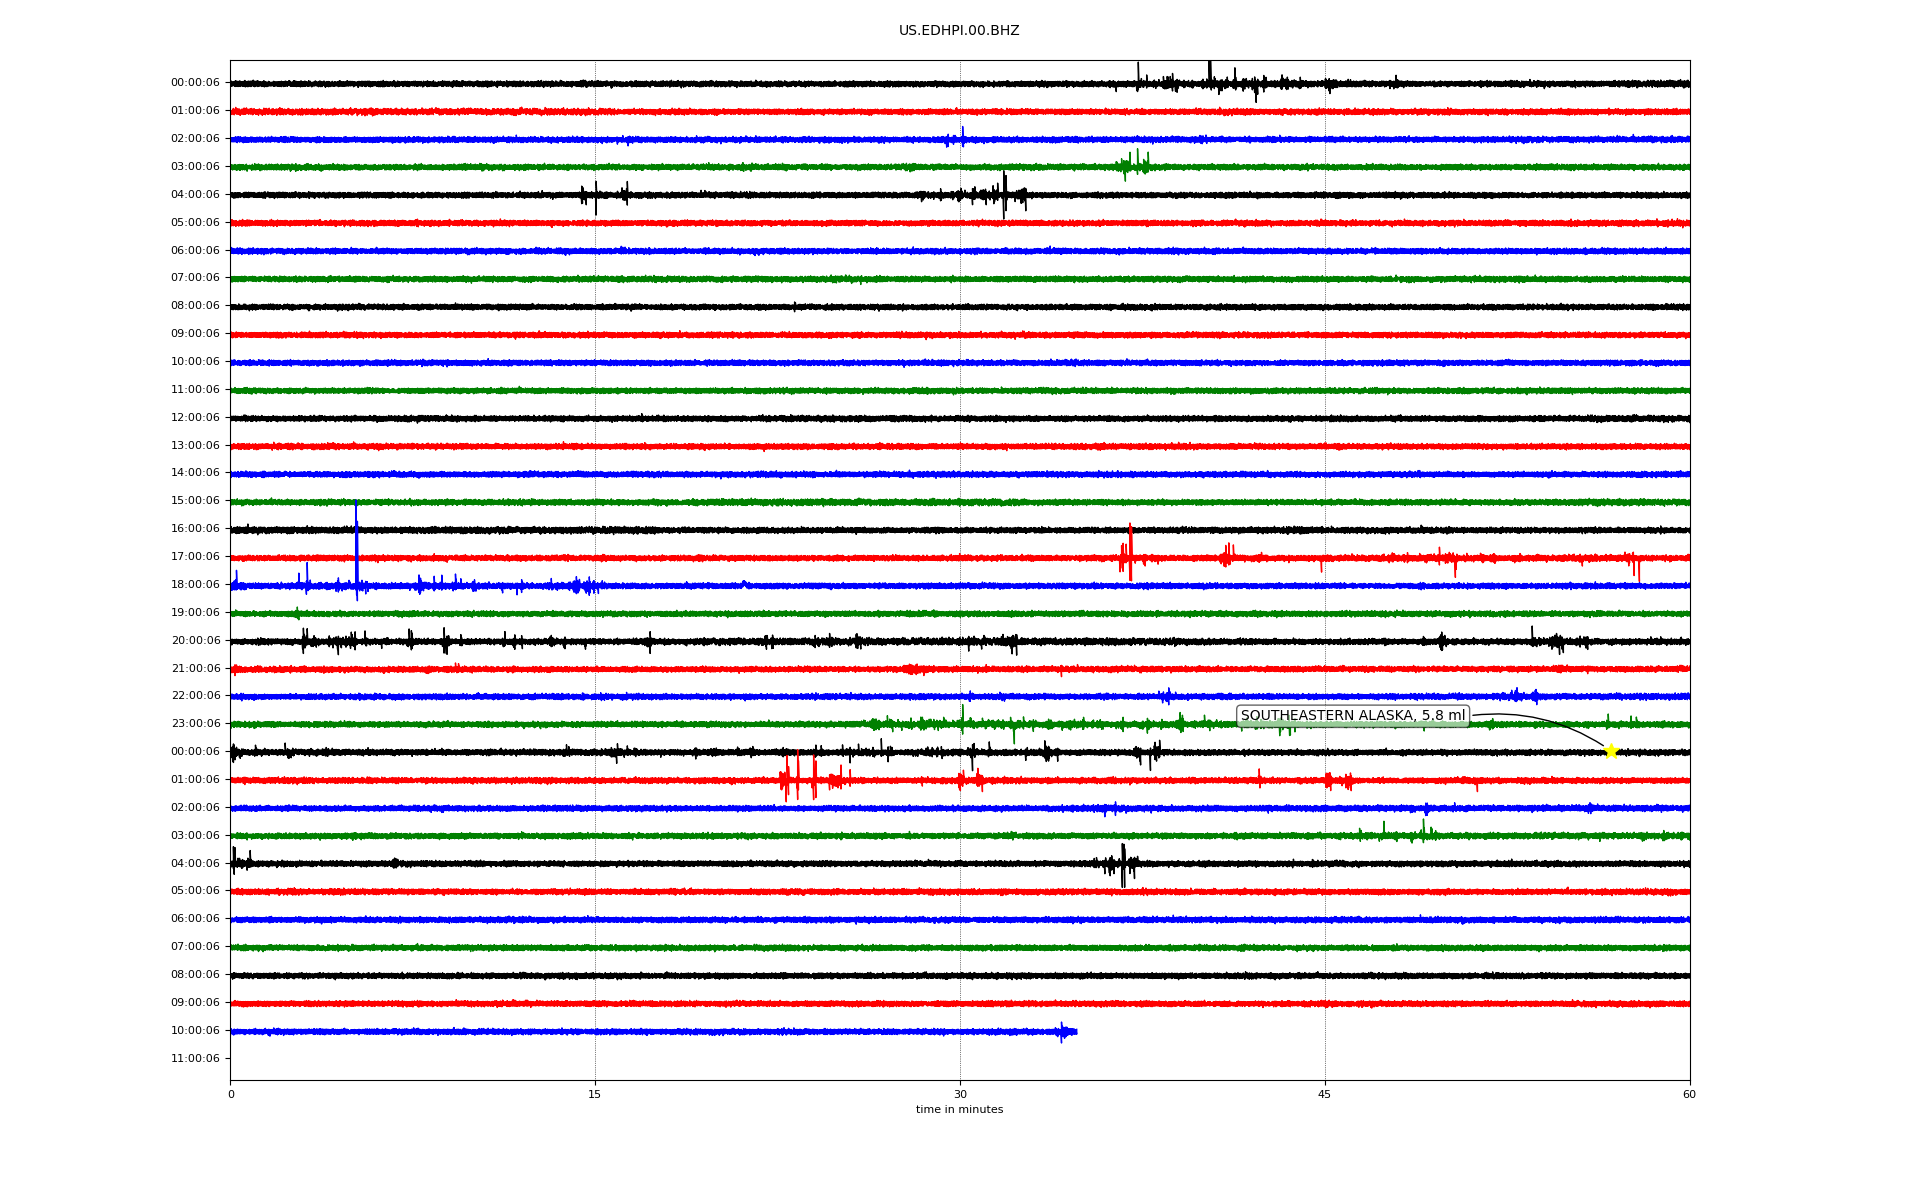Click the red burst on the lower 01:00:06 trace
This screenshot has height=1200, width=1920.
tap(798, 778)
